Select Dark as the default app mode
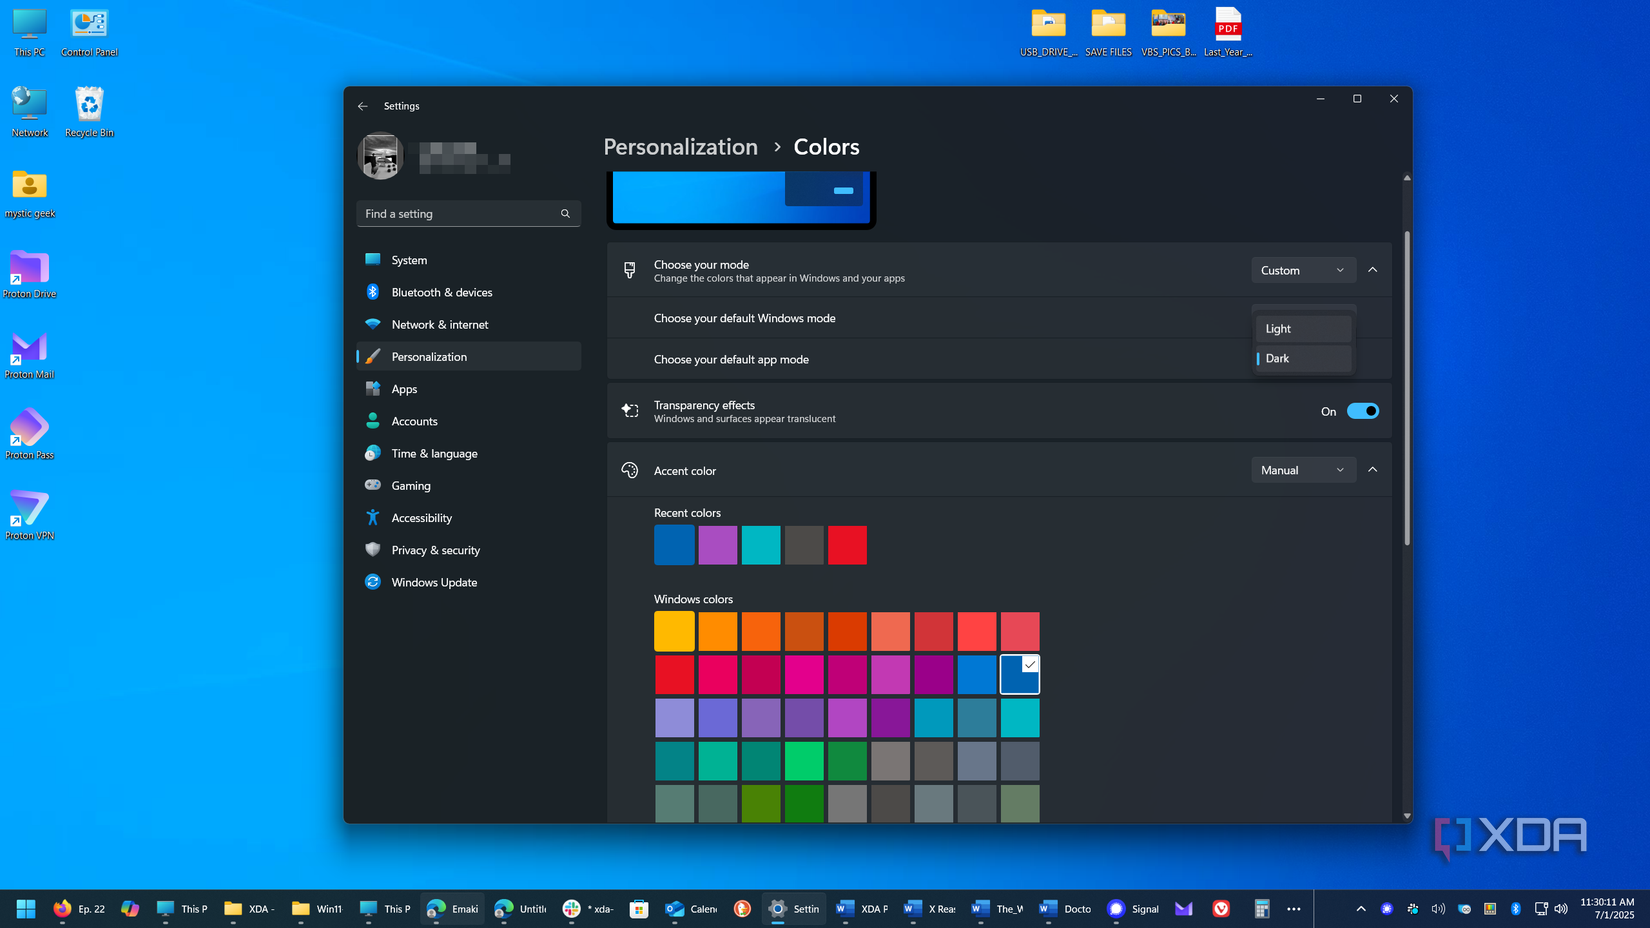The width and height of the screenshot is (1650, 928). coord(1302,358)
